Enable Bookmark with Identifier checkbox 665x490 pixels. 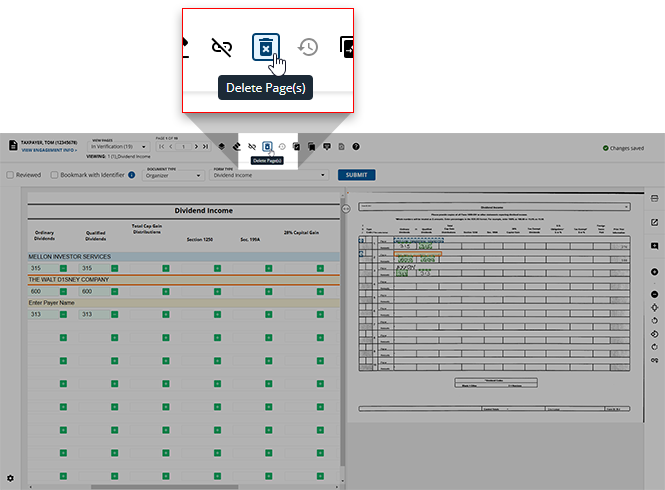(53, 175)
